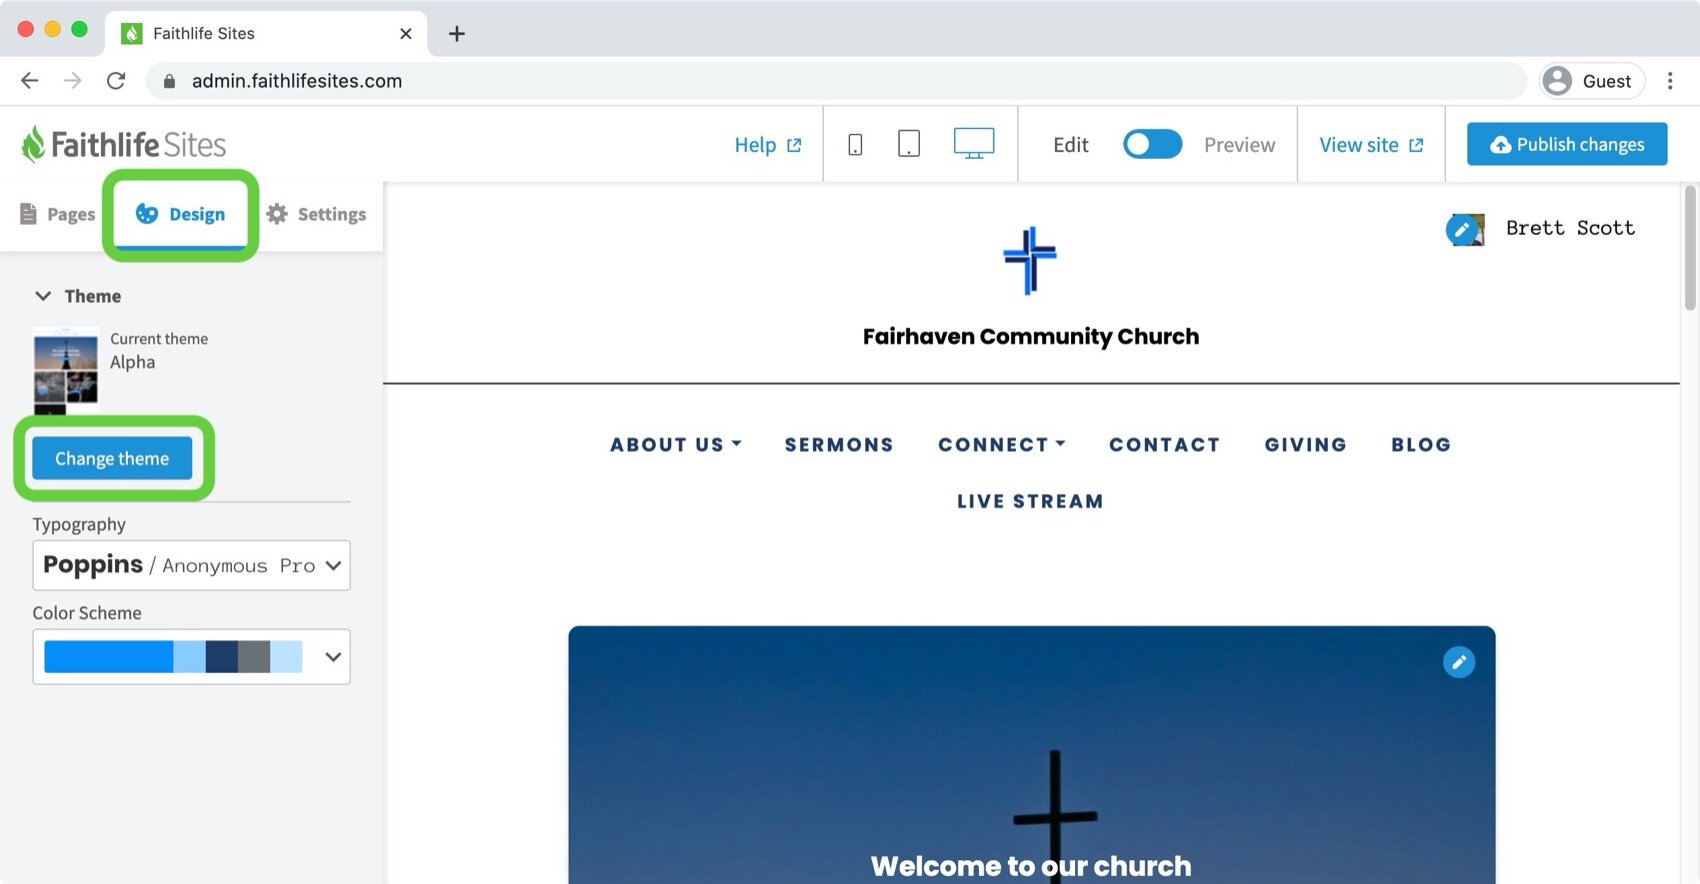Click the pencil edit icon on hero image
1700x884 pixels.
tap(1459, 662)
